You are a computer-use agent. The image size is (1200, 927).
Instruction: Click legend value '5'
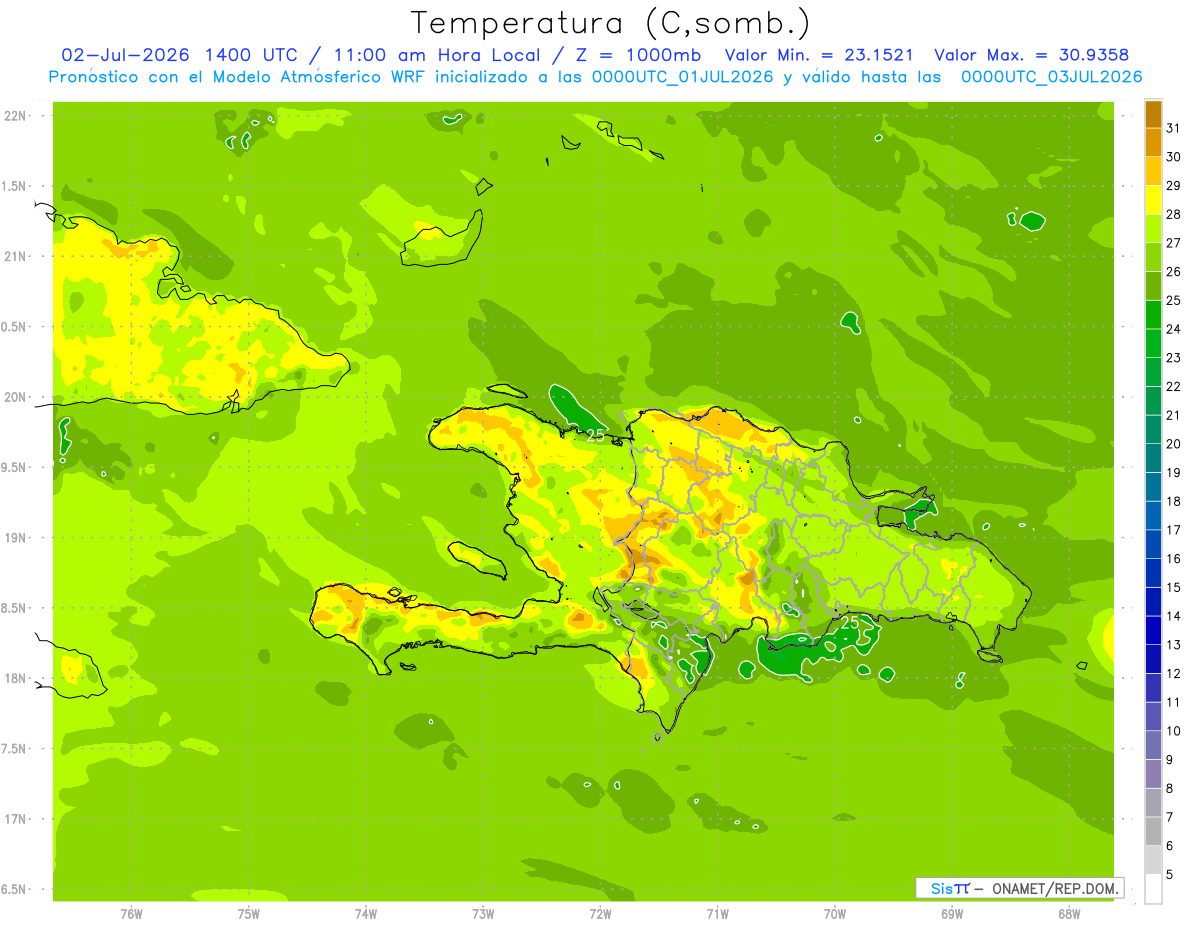click(x=1170, y=875)
